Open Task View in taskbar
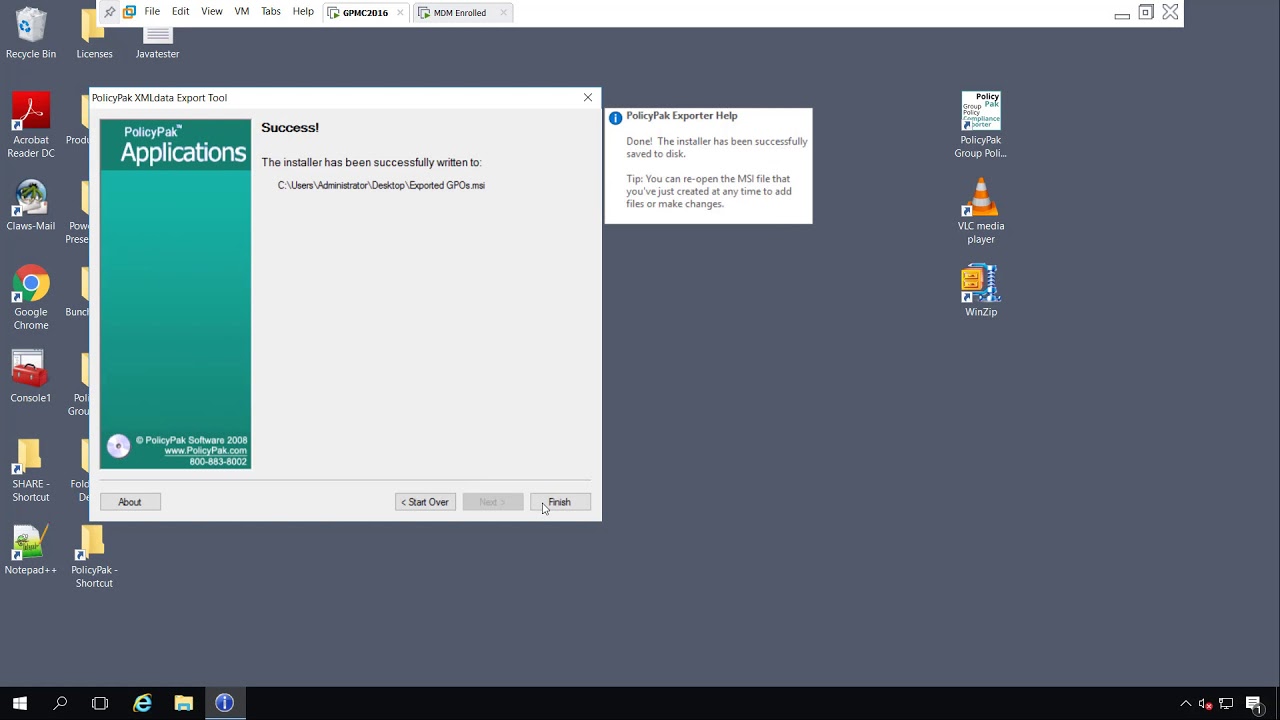This screenshot has width=1280, height=720. point(100,703)
